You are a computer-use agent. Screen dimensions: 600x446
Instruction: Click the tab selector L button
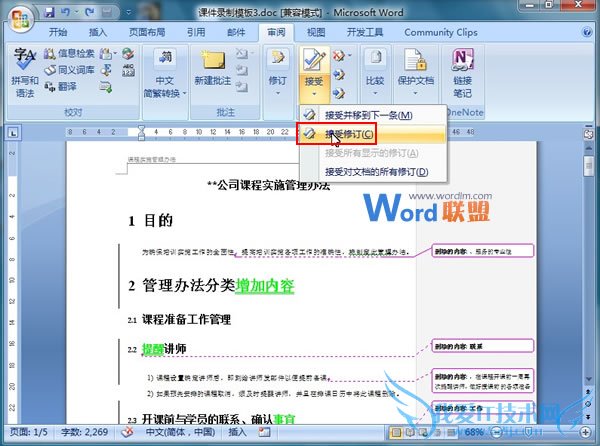(13, 133)
